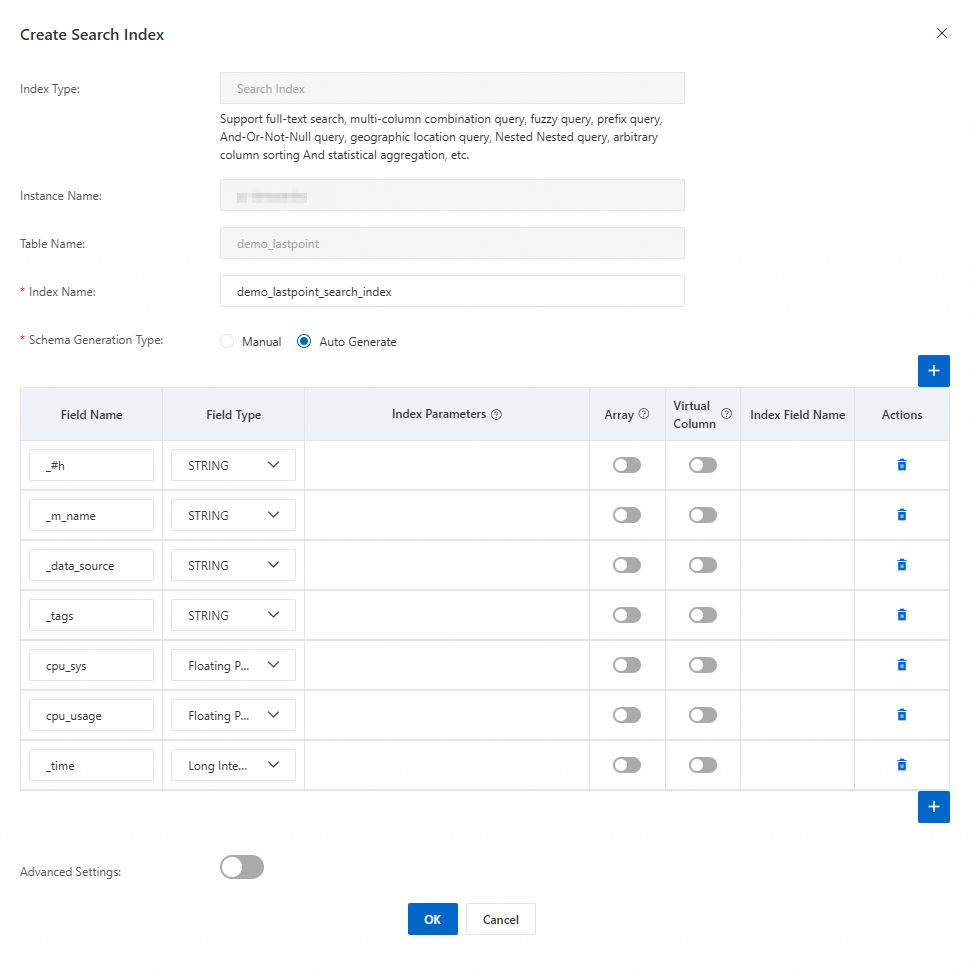Click the Index Name input field
This screenshot has width=972, height=972.
coord(452,291)
